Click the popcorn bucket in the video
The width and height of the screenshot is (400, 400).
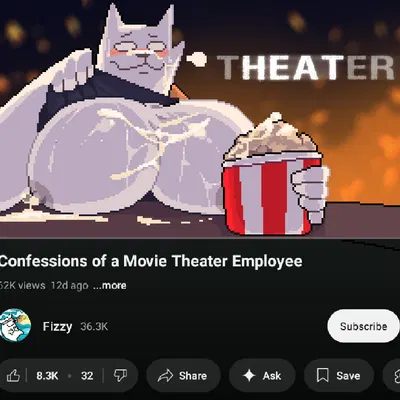coord(273,175)
